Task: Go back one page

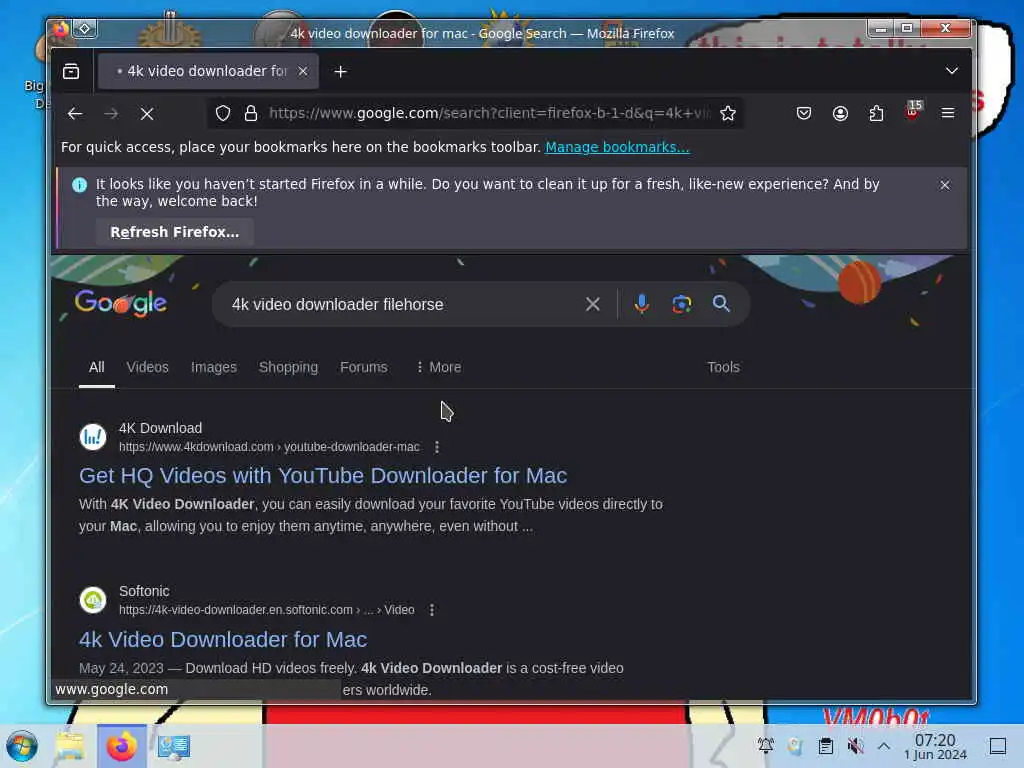Action: [x=74, y=114]
